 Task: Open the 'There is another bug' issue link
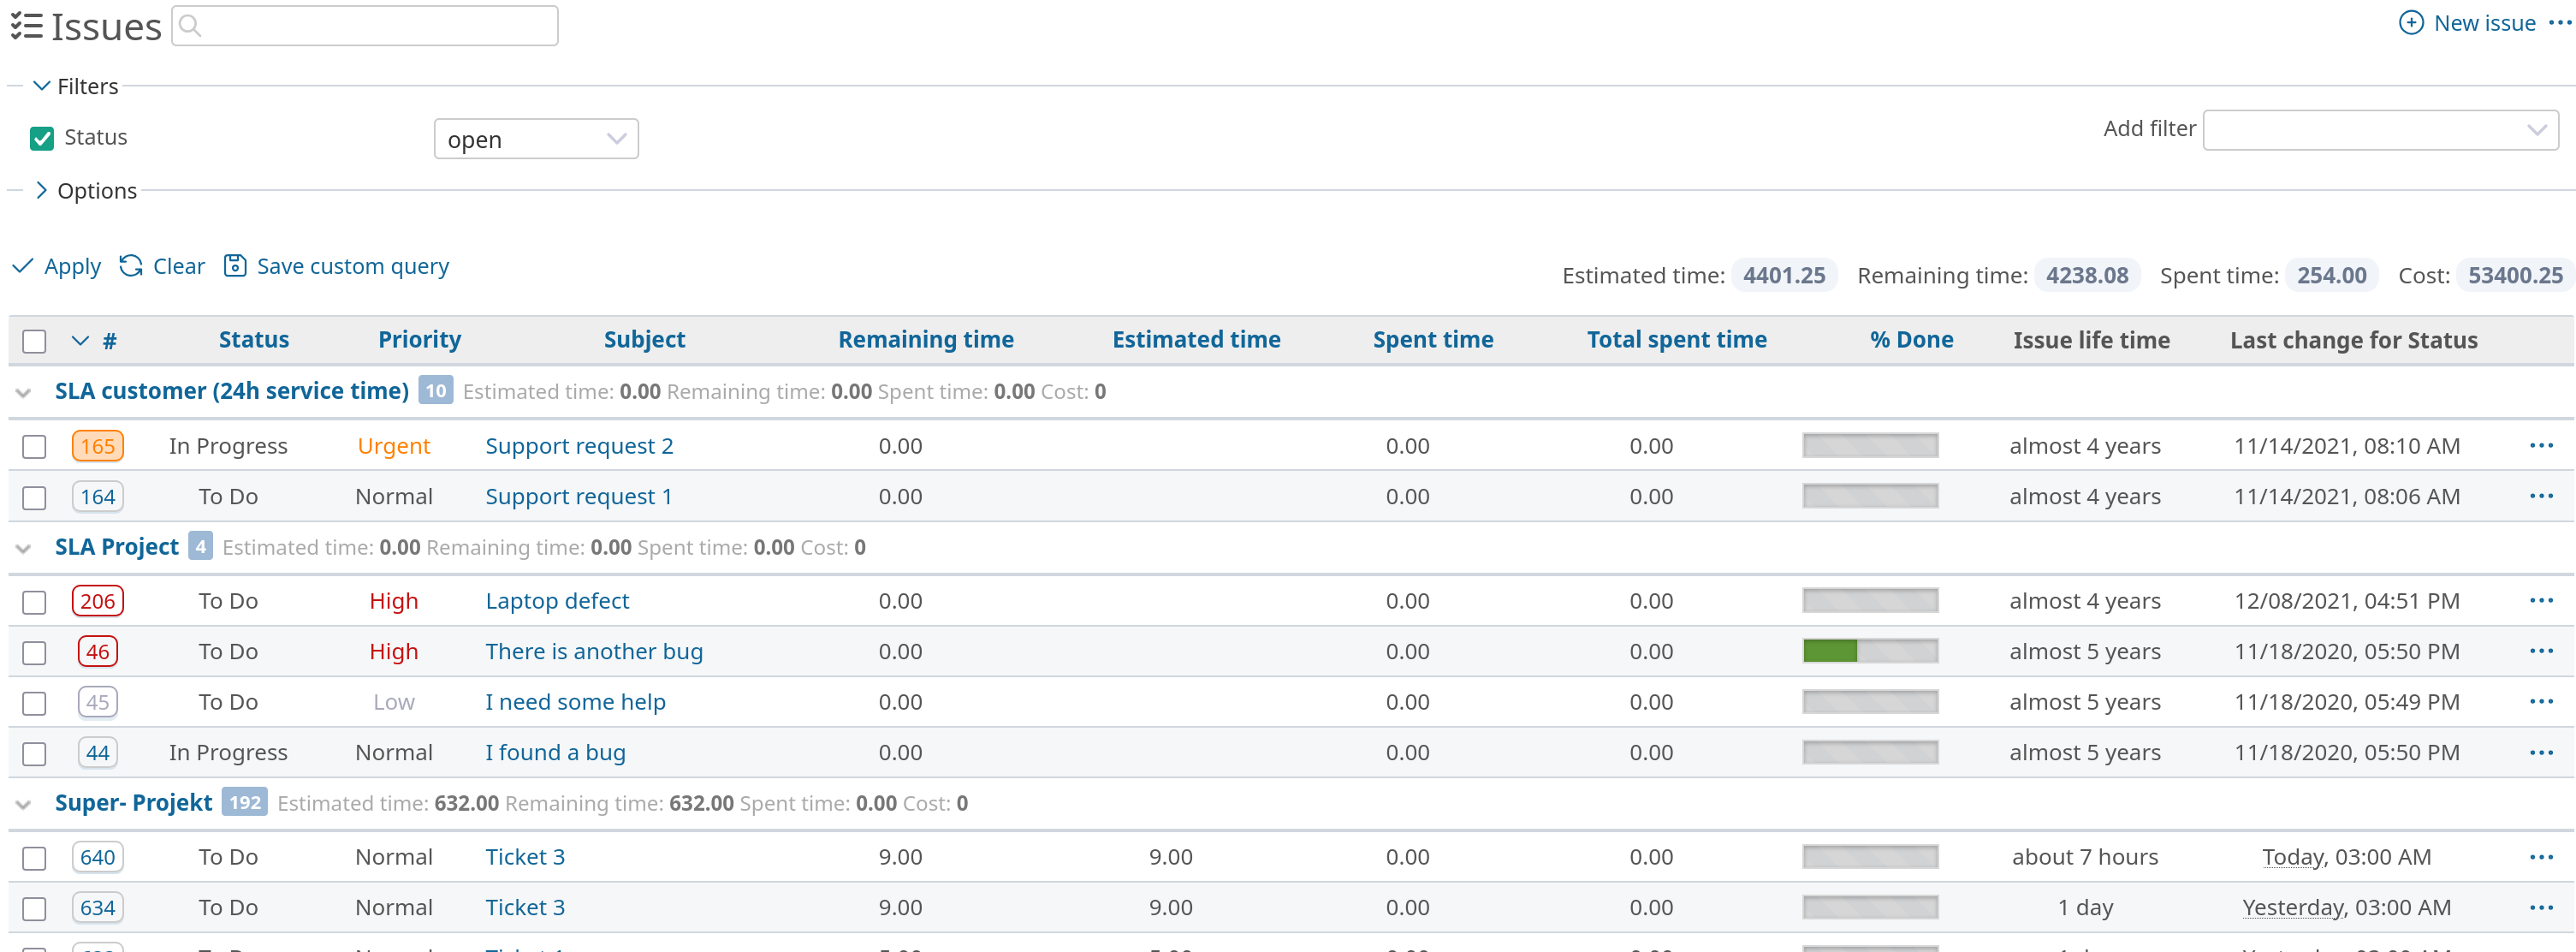(594, 652)
